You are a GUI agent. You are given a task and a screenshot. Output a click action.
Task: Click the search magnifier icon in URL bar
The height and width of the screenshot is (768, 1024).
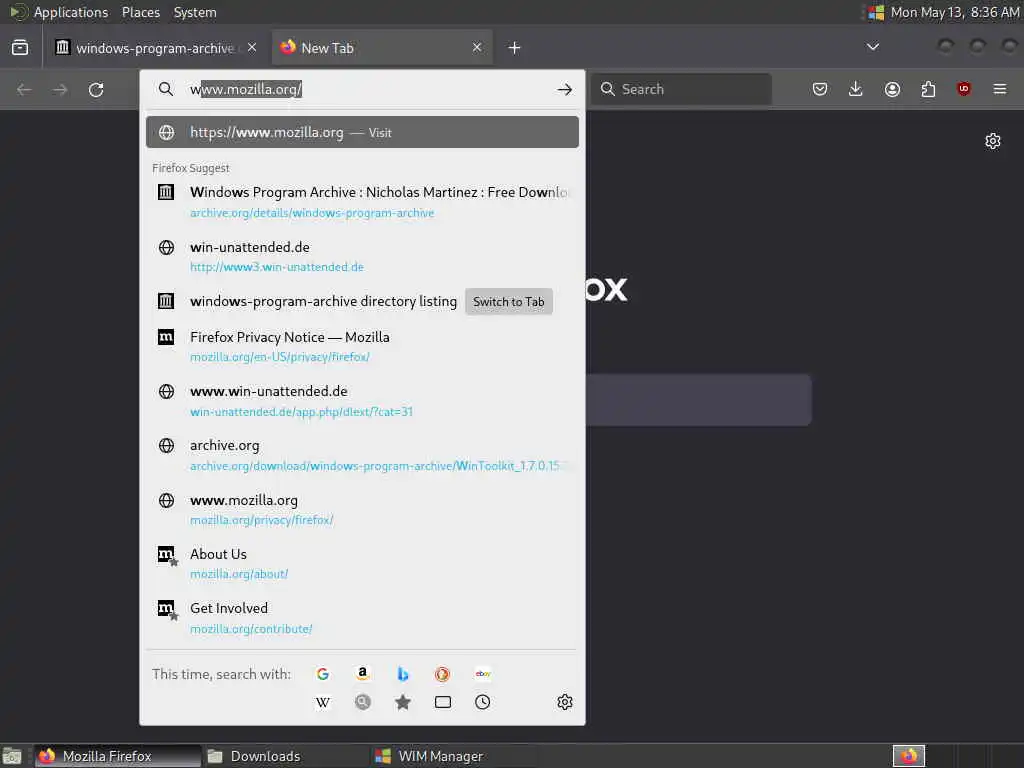click(166, 89)
